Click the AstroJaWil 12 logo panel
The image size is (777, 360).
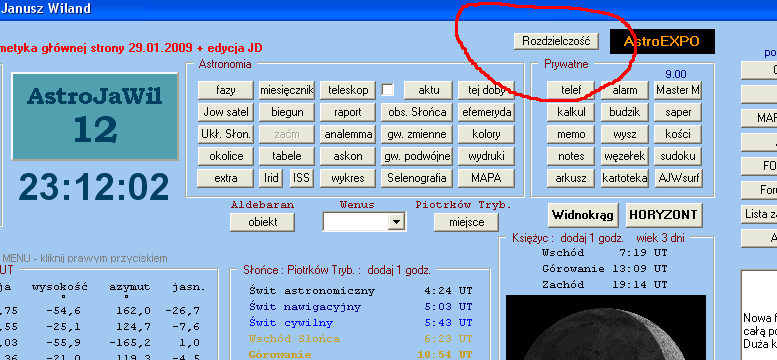pos(95,117)
